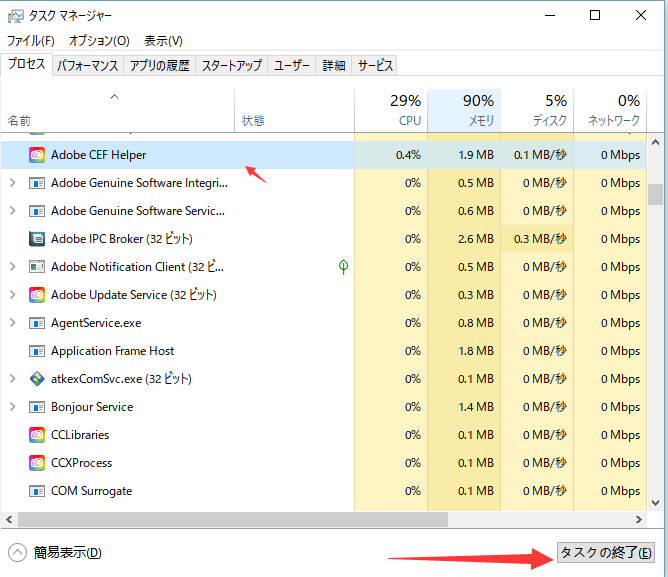Open the 表示(V) menu
The height and width of the screenshot is (577, 668).
coord(163,41)
